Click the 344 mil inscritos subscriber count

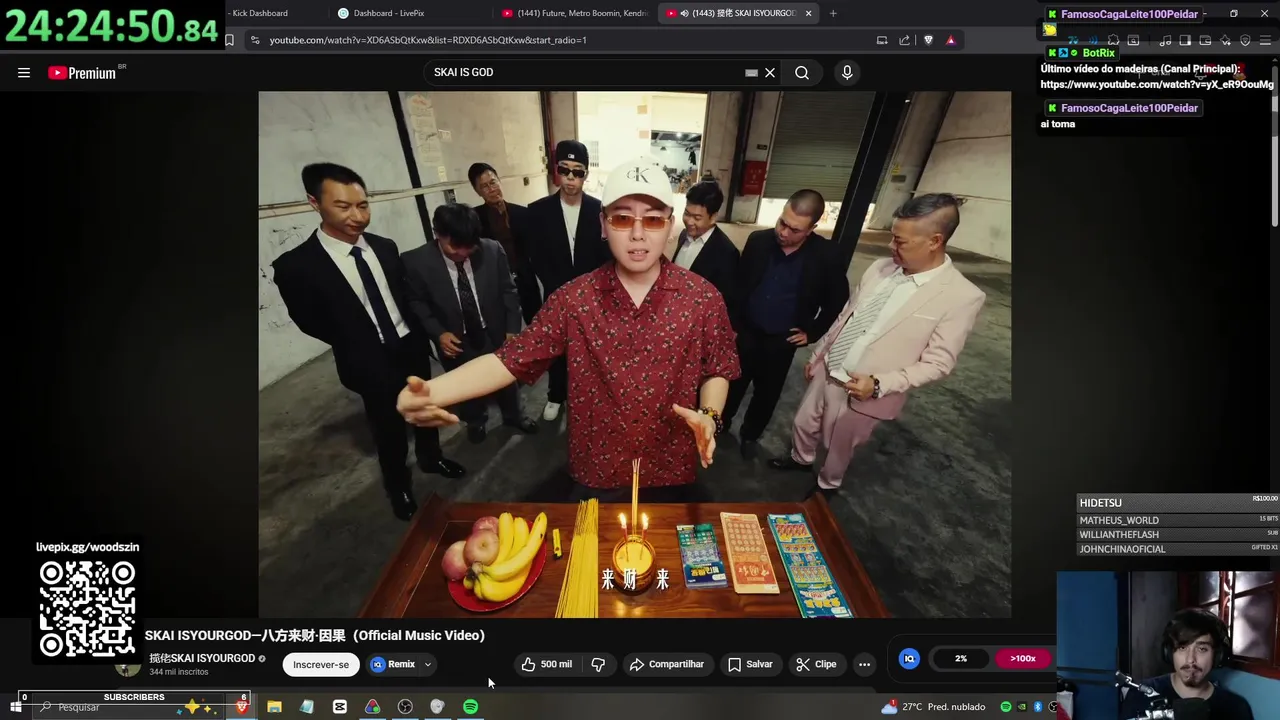(x=179, y=672)
